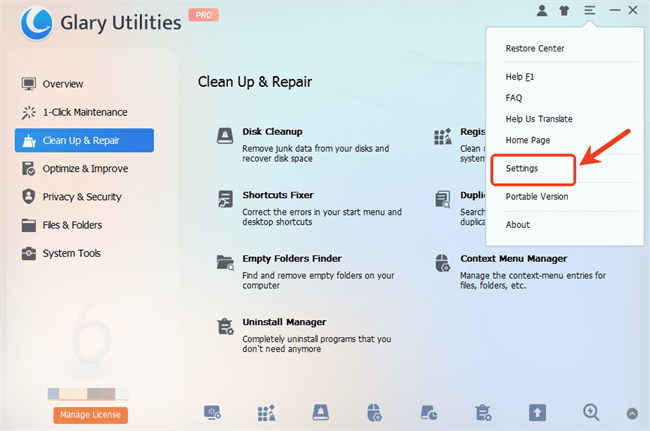The image size is (650, 431).
Task: Click the Disk Cleanup tool icon
Action: click(x=225, y=137)
